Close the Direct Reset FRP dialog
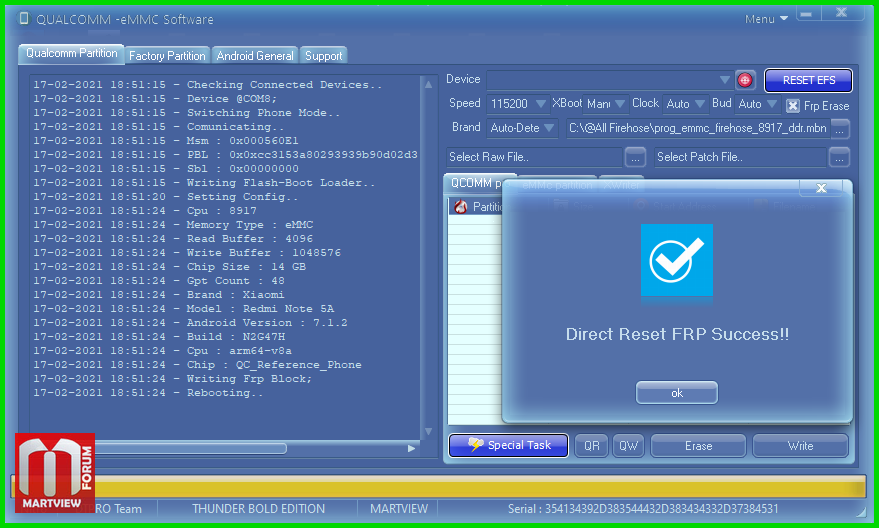This screenshot has height=528, width=879. coord(821,188)
